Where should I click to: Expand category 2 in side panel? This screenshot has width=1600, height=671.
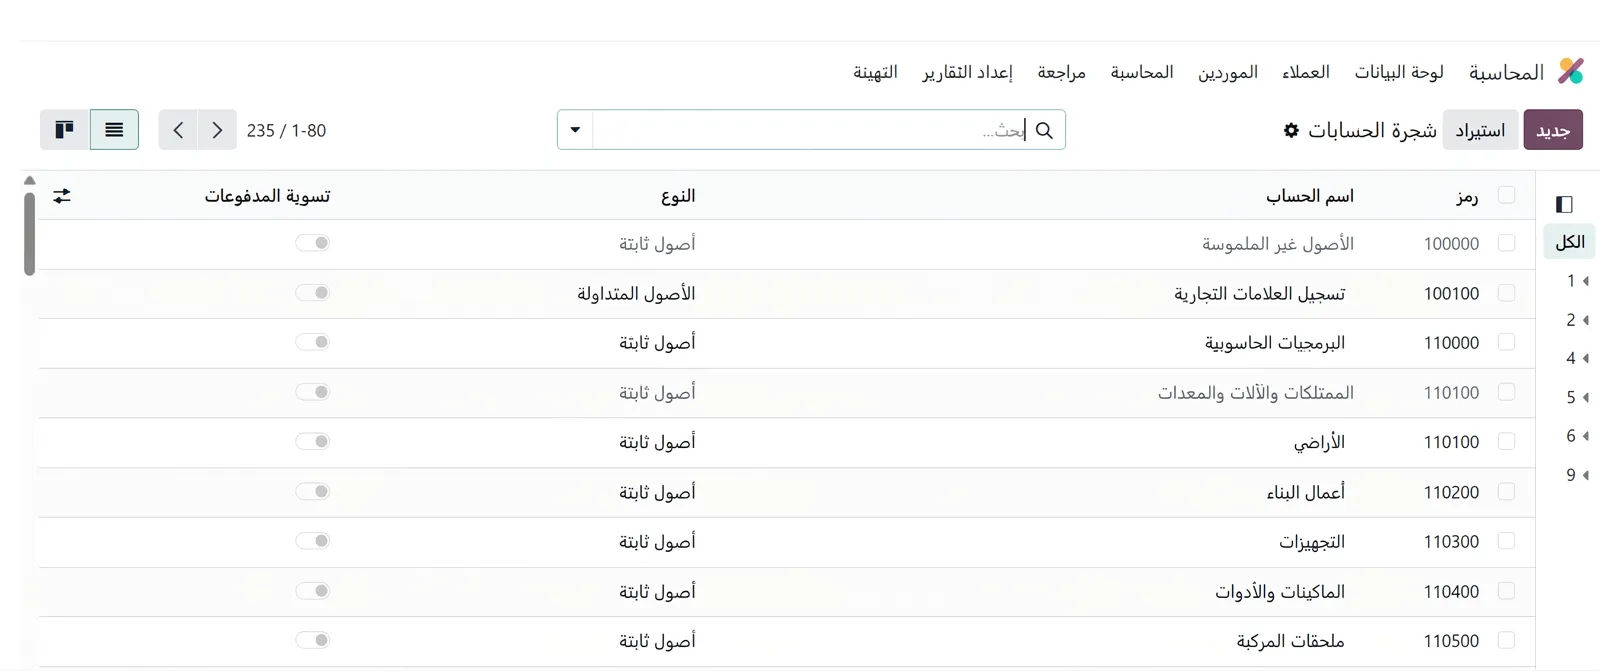click(x=1585, y=320)
